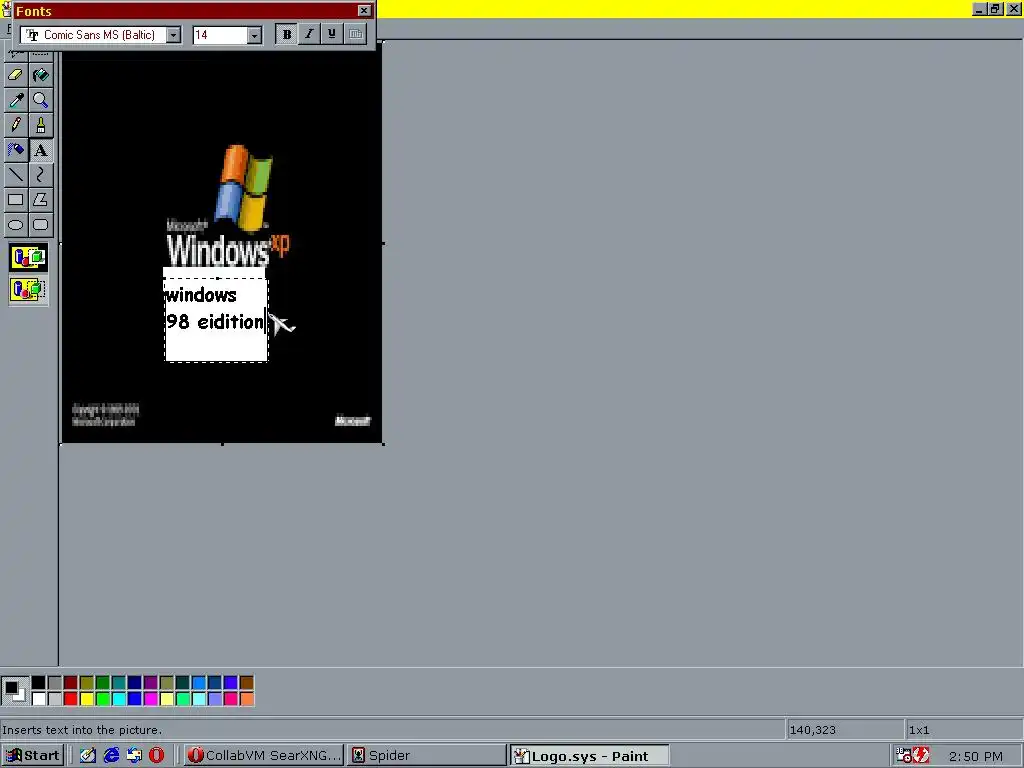1024x768 pixels.
Task: Pick the white color swatch
Action: tap(39, 699)
